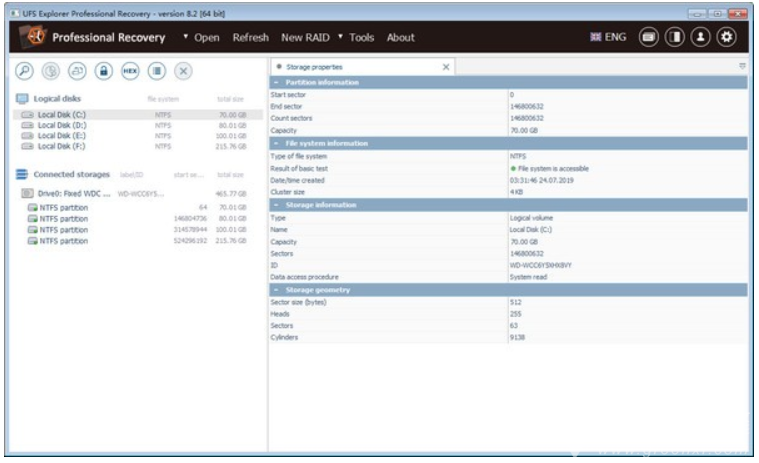The height and width of the screenshot is (463, 759).
Task: Collapse the Partition information section
Action: (x=276, y=83)
